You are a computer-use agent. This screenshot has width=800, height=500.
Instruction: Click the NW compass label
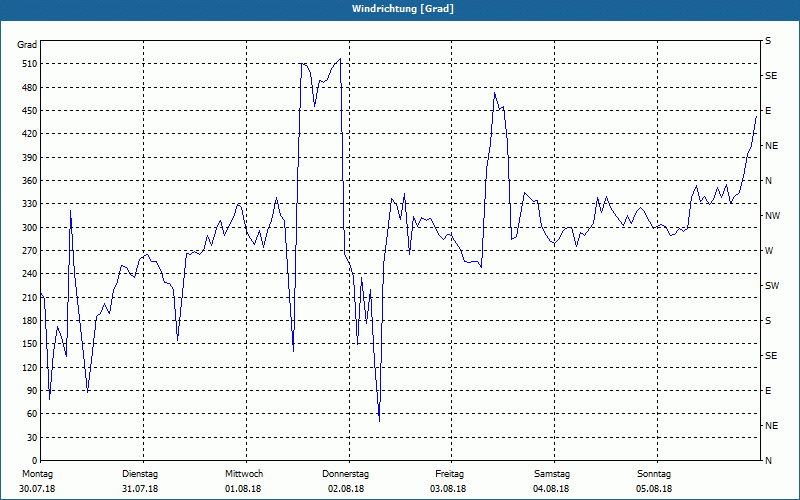pyautogui.click(x=772, y=216)
